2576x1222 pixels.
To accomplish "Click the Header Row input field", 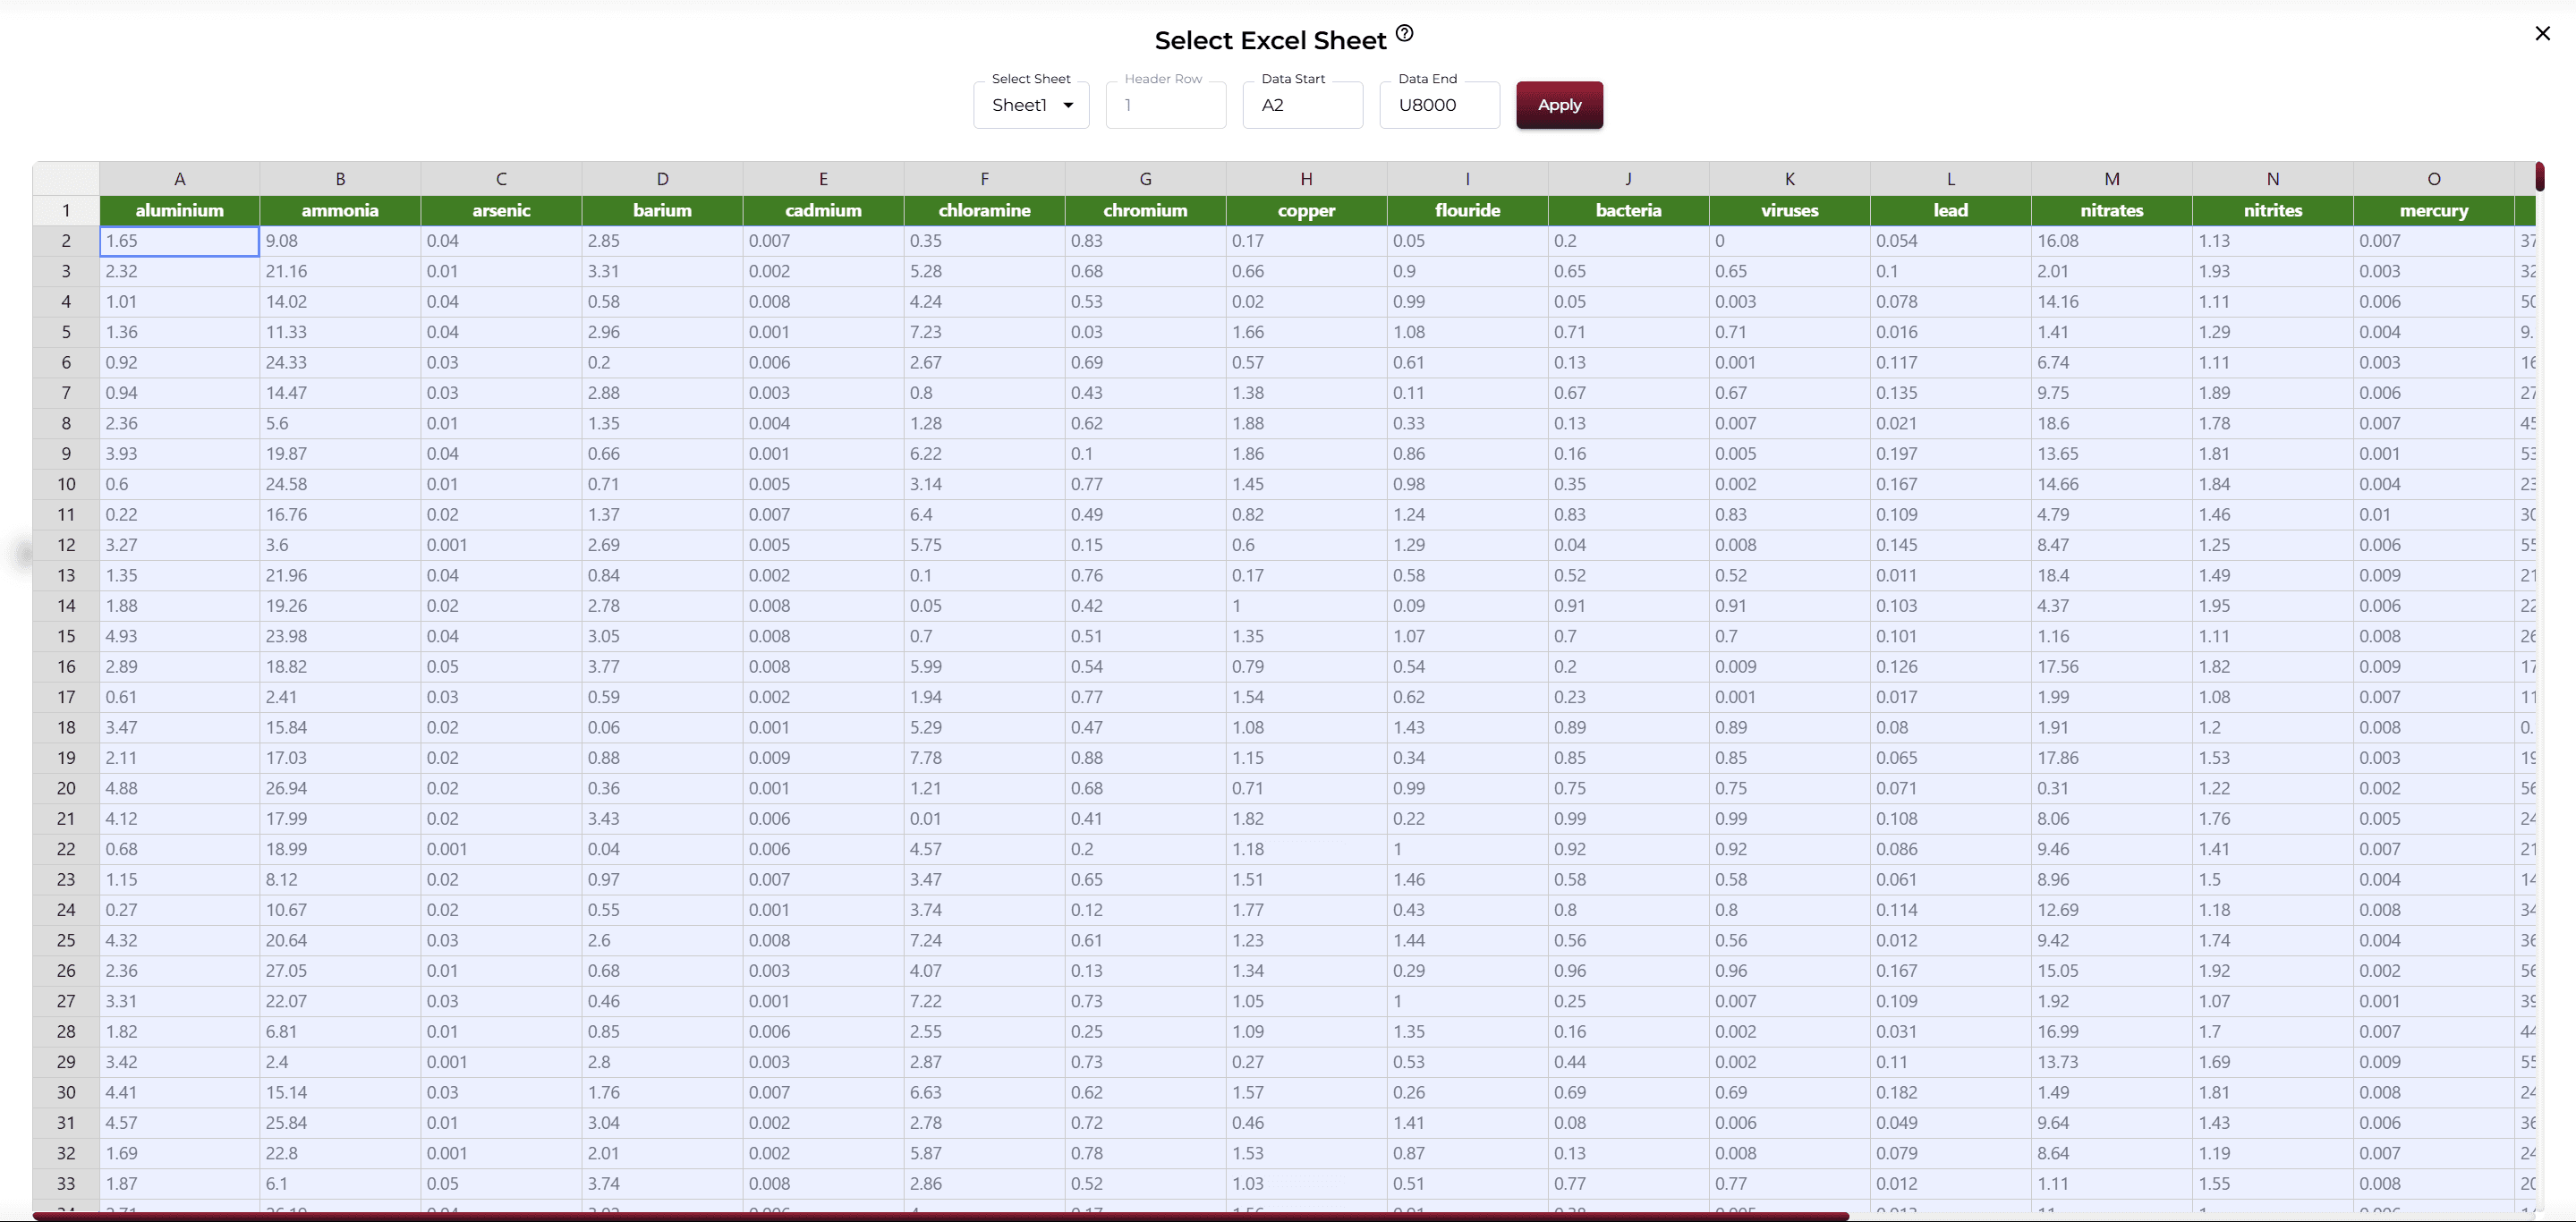I will coord(1166,105).
